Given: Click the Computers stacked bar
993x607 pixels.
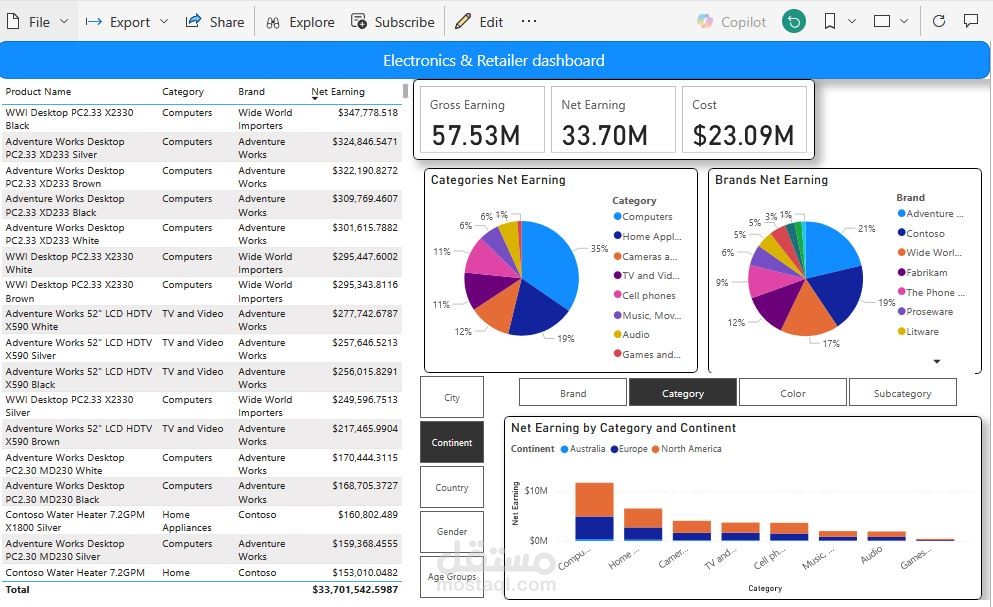Looking at the screenshot, I should tap(594, 511).
